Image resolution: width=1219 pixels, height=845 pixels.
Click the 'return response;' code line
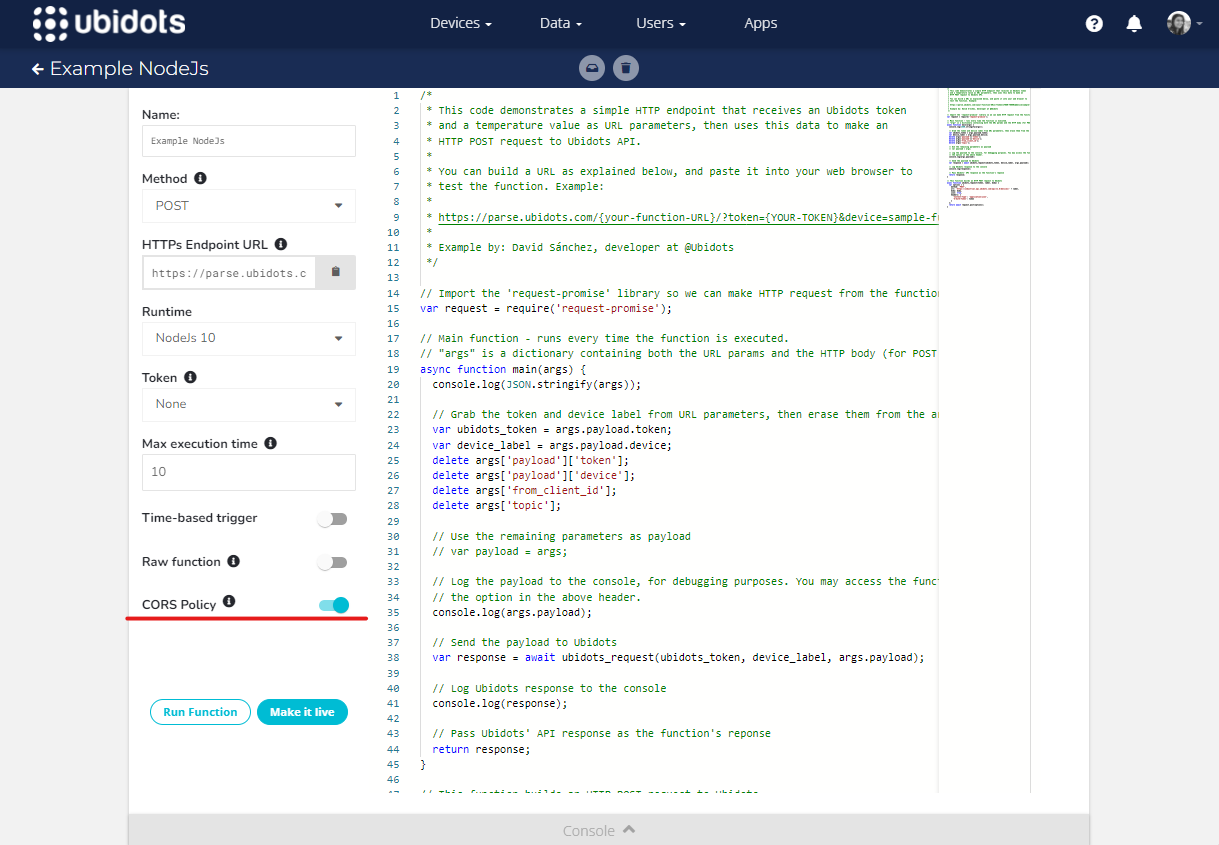[x=481, y=749]
